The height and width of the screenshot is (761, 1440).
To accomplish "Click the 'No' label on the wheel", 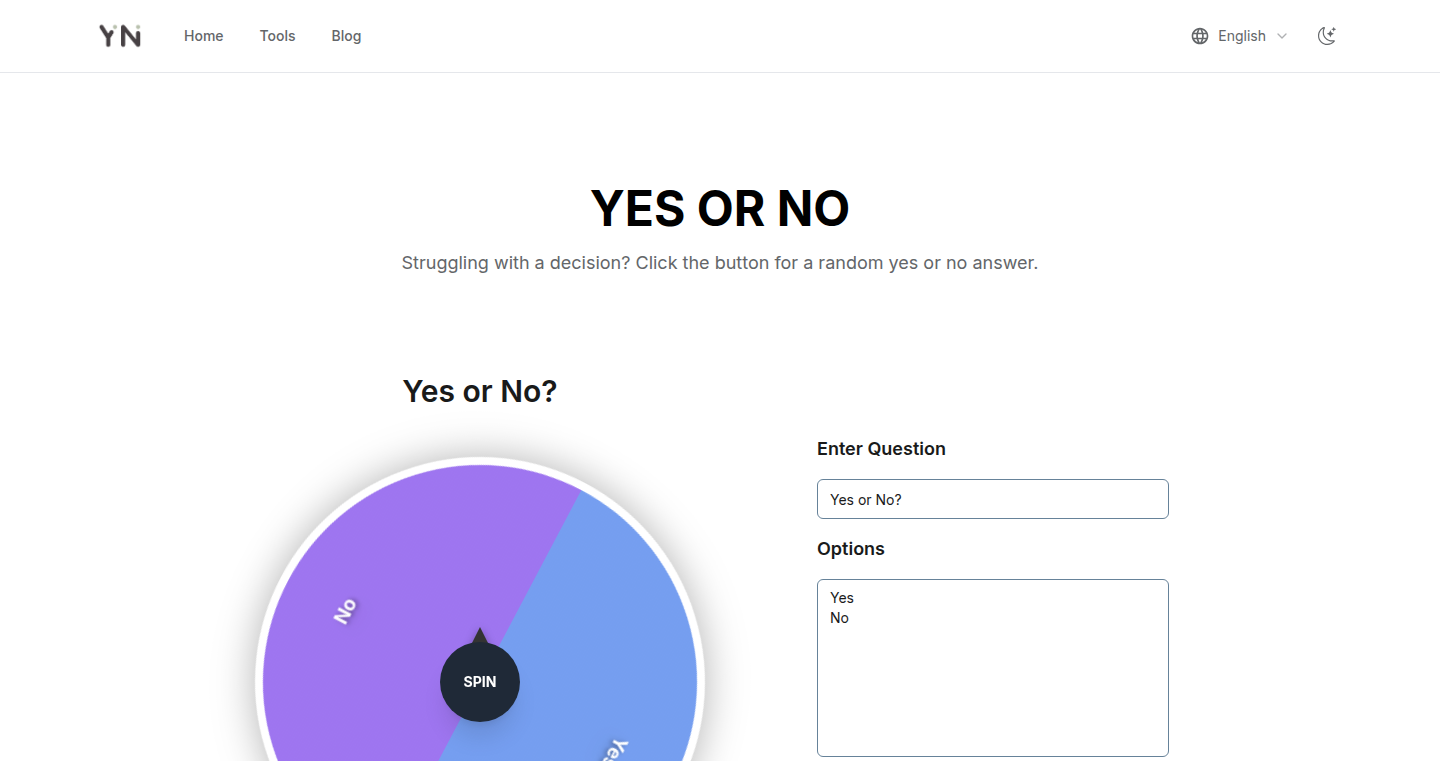I will [x=345, y=611].
